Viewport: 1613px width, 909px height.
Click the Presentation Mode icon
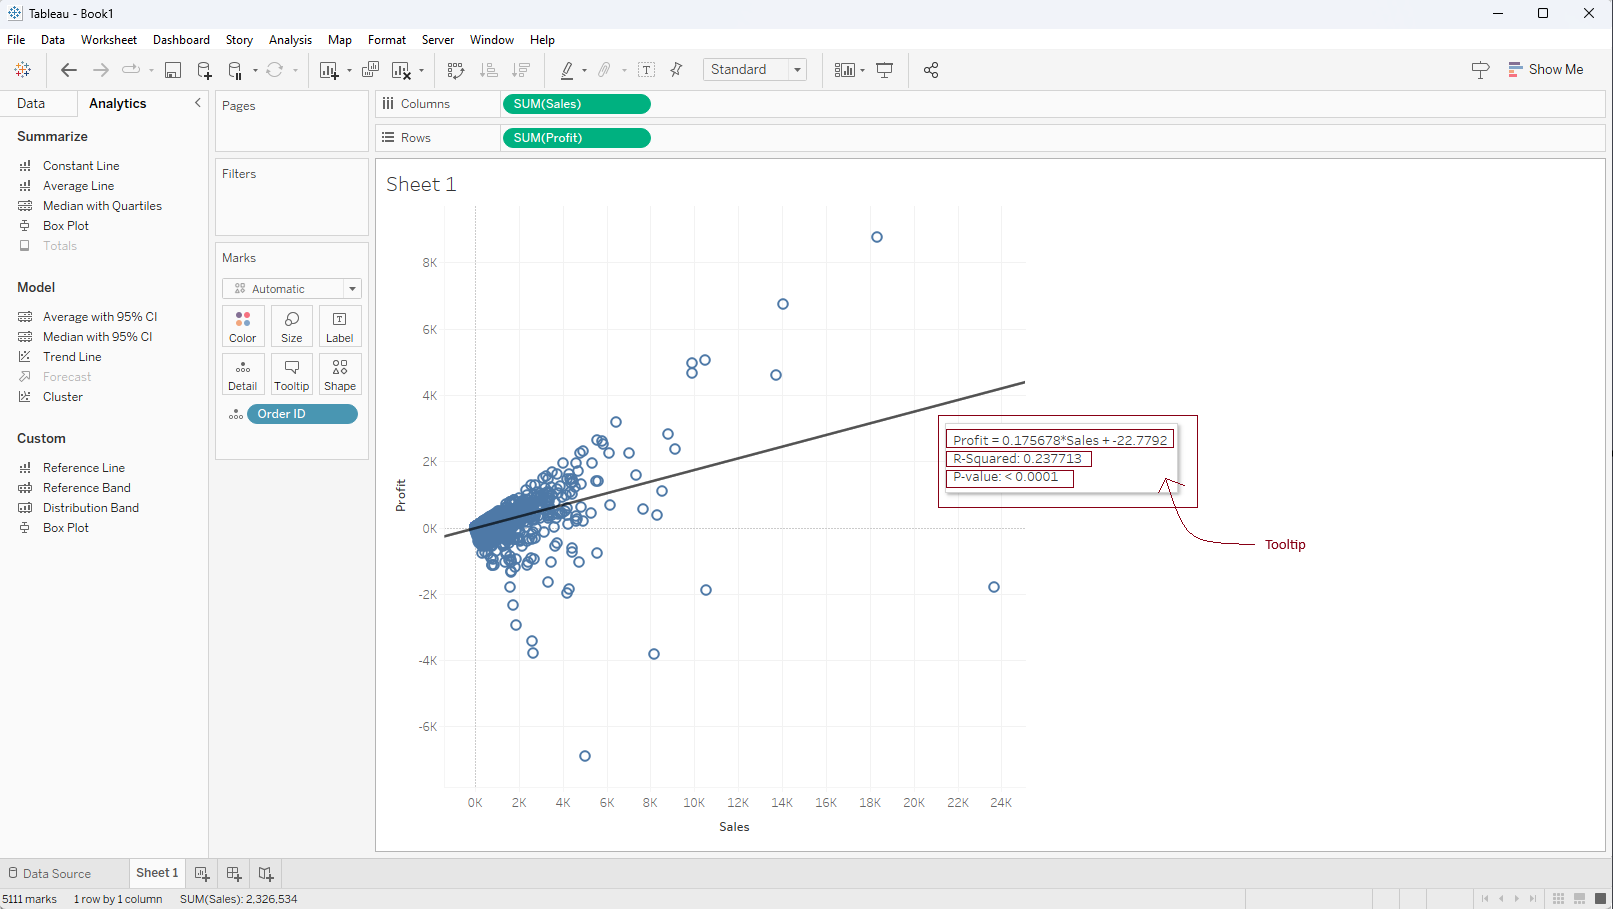[885, 70]
